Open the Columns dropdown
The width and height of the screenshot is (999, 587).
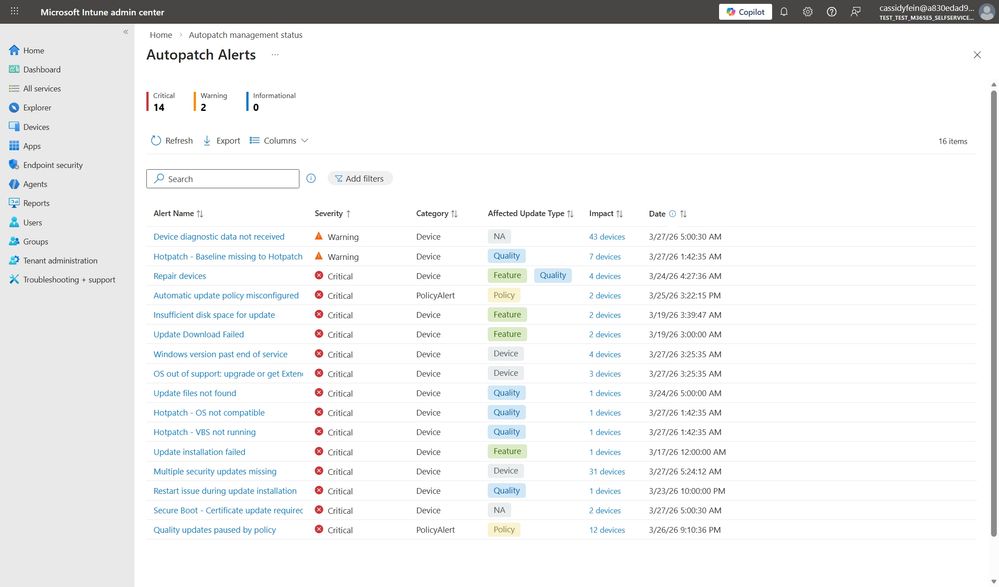tap(279, 141)
